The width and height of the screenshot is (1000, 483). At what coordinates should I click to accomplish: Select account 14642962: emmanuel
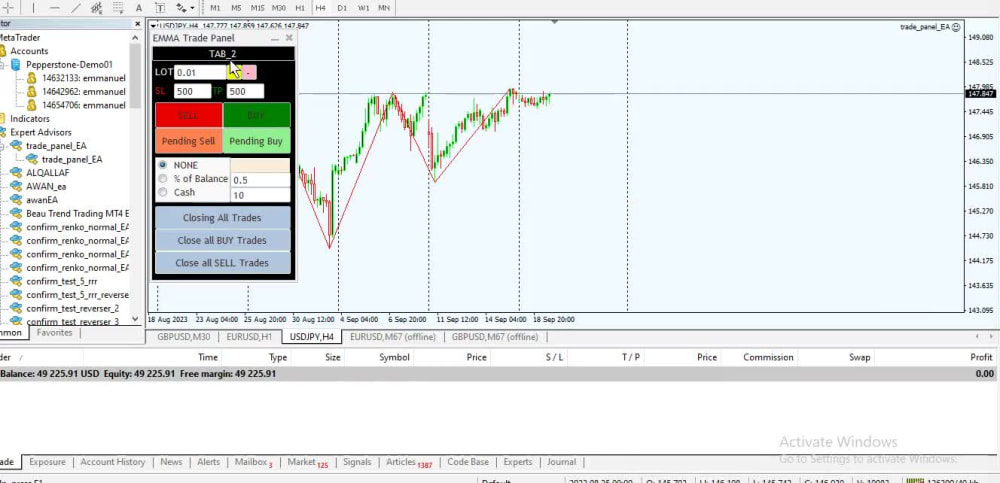point(84,91)
